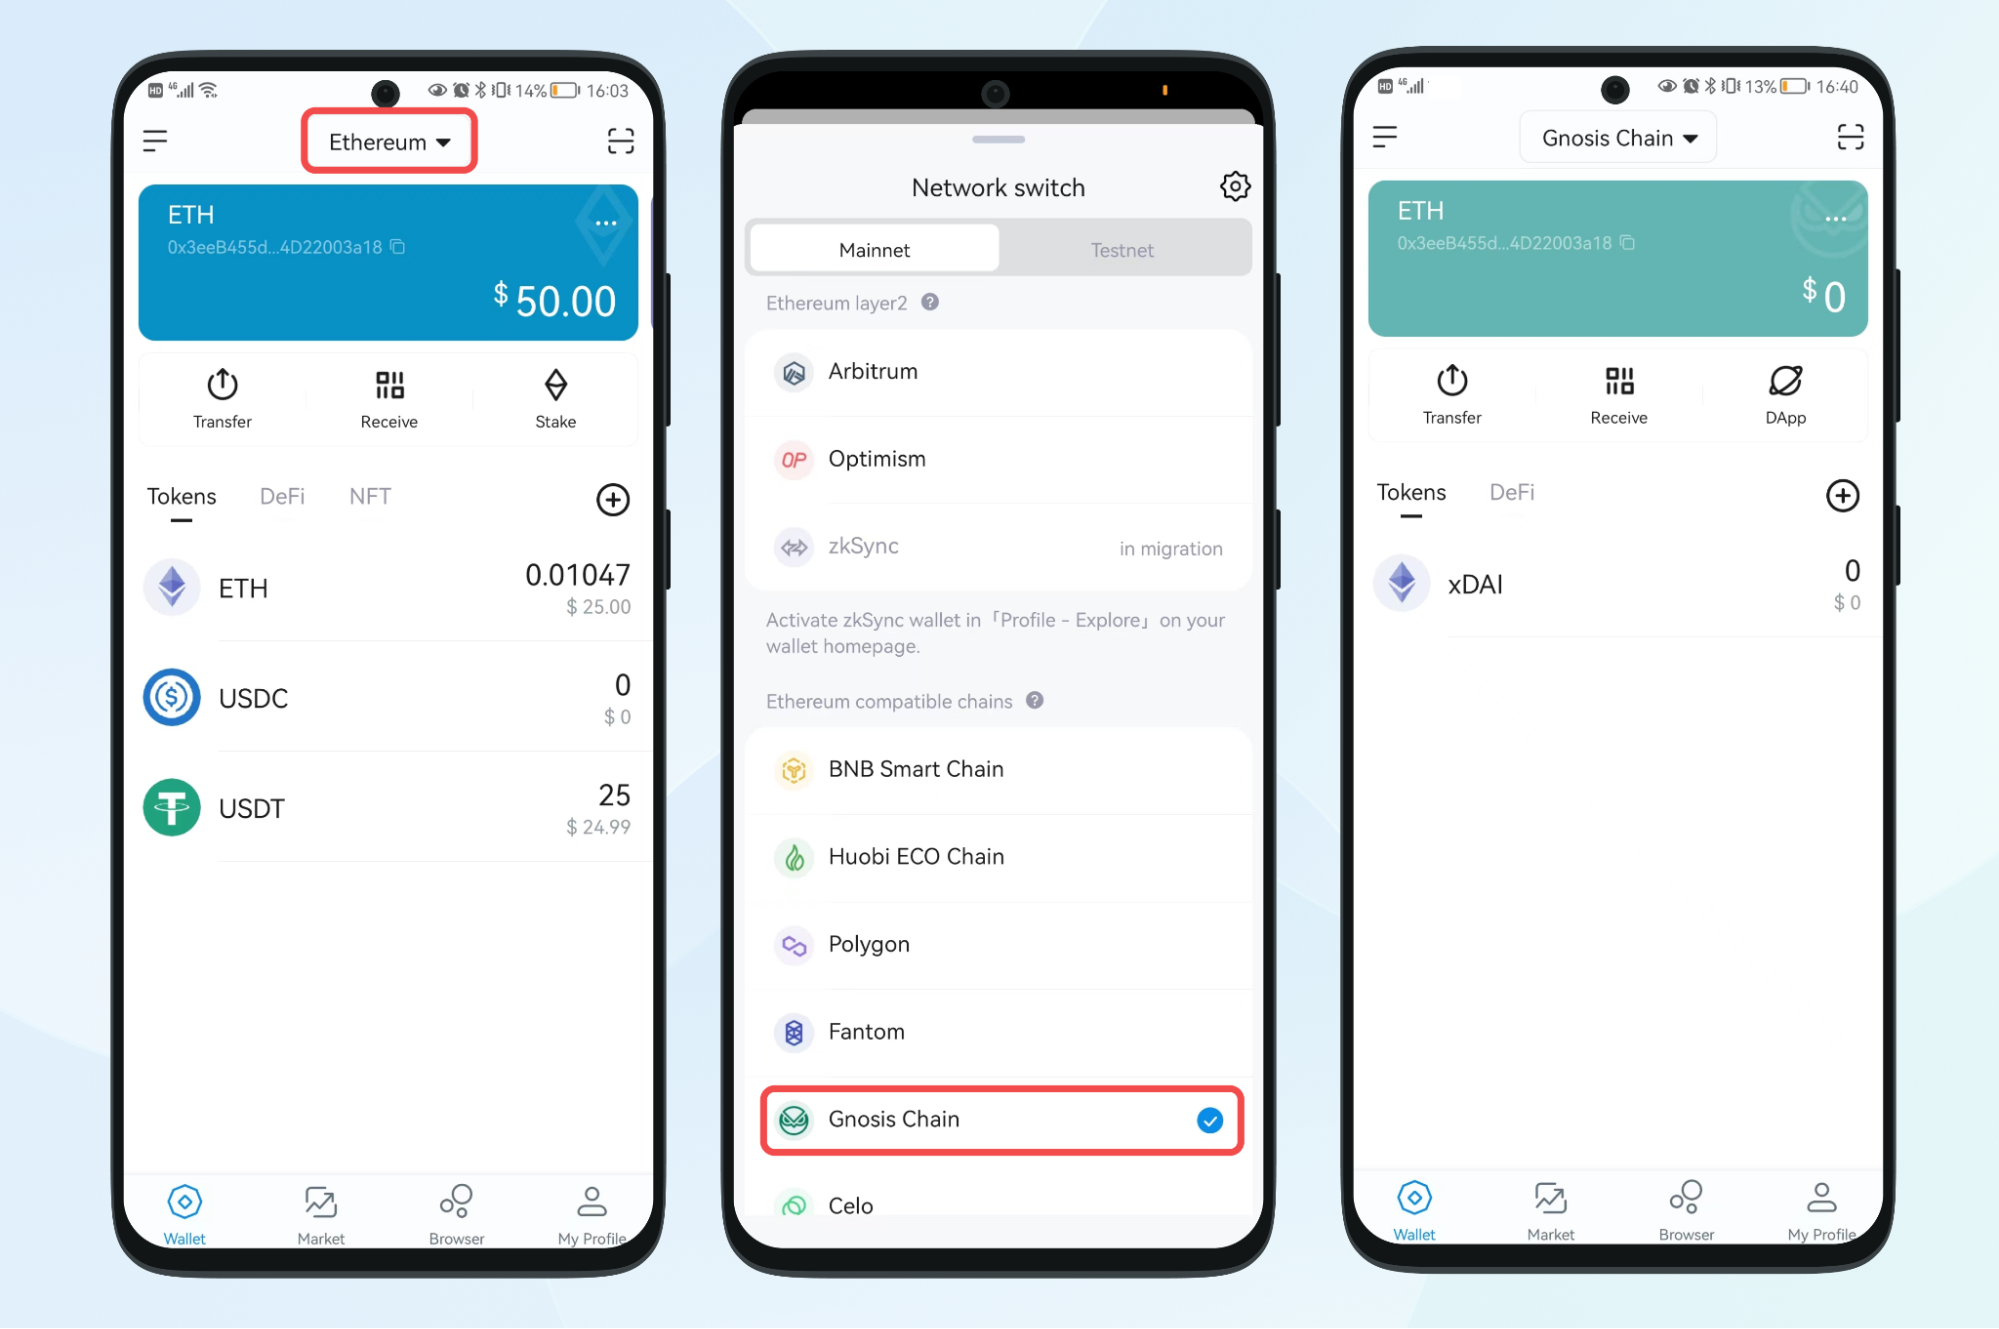The width and height of the screenshot is (1999, 1329).
Task: Tap the scan/QR code icon top right
Action: coord(621,141)
